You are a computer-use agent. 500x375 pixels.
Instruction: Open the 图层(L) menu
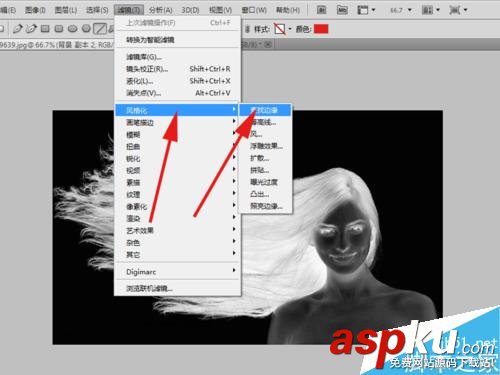tap(65, 10)
